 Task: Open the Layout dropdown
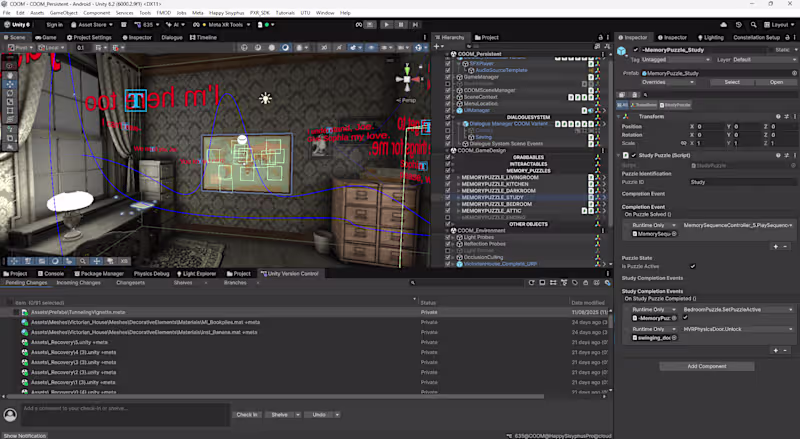pyautogui.click(x=778, y=25)
